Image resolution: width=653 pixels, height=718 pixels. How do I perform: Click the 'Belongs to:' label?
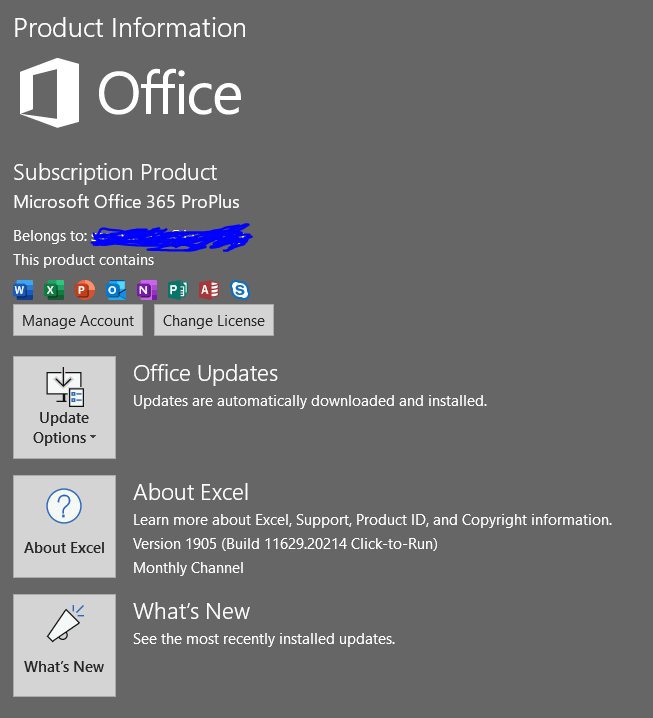point(50,236)
